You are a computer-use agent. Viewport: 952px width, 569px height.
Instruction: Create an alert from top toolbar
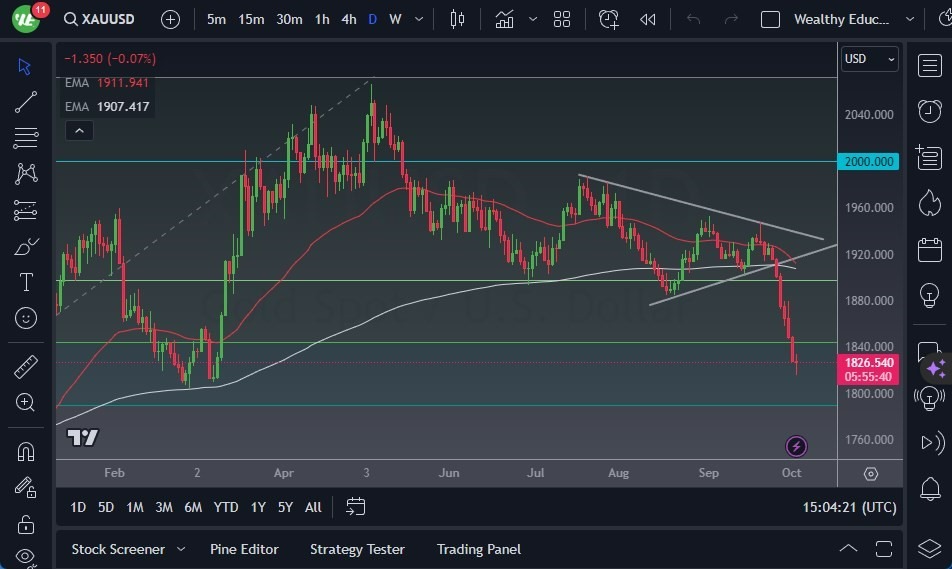[x=609, y=19]
